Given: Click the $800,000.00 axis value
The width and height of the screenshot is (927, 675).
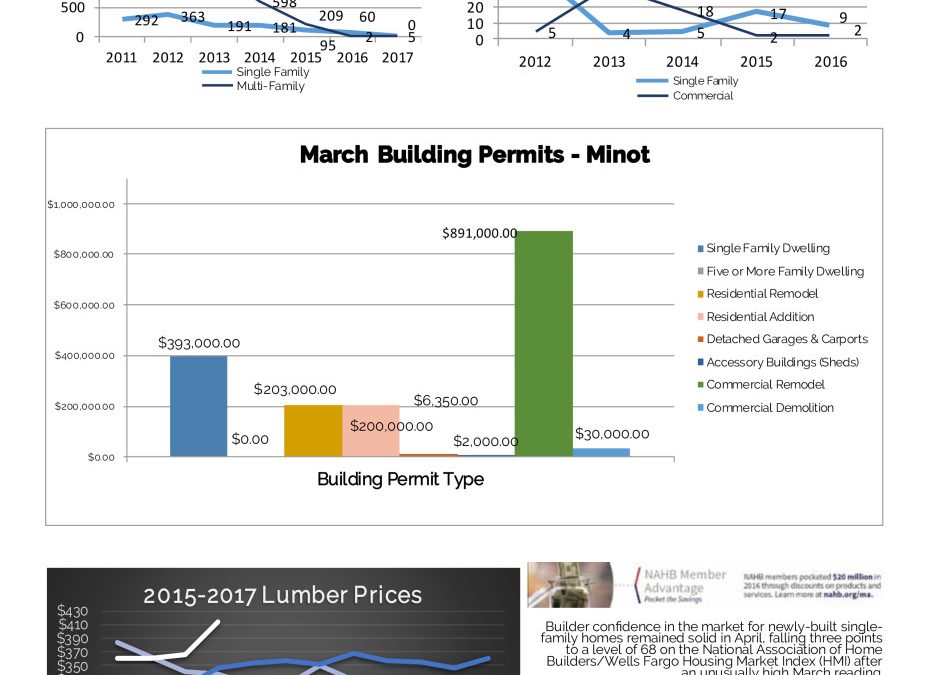Looking at the screenshot, I should click(84, 255).
